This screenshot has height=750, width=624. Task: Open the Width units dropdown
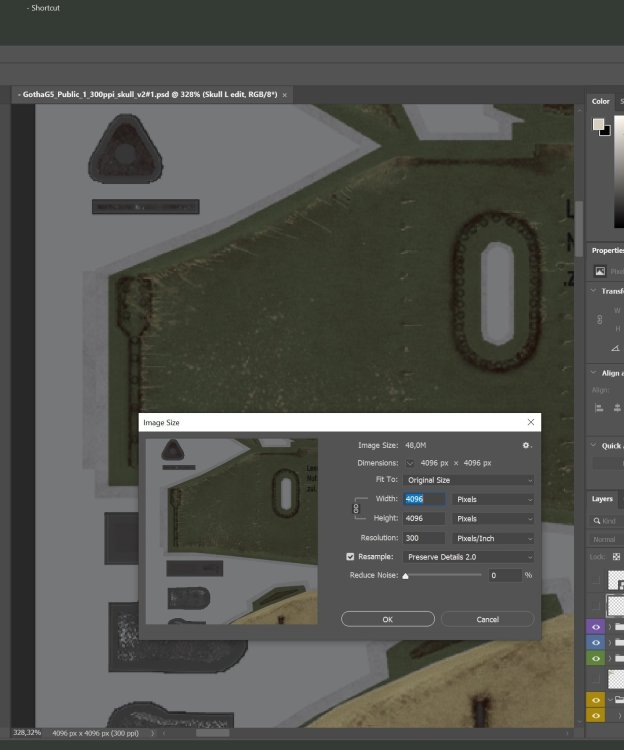[x=494, y=499]
